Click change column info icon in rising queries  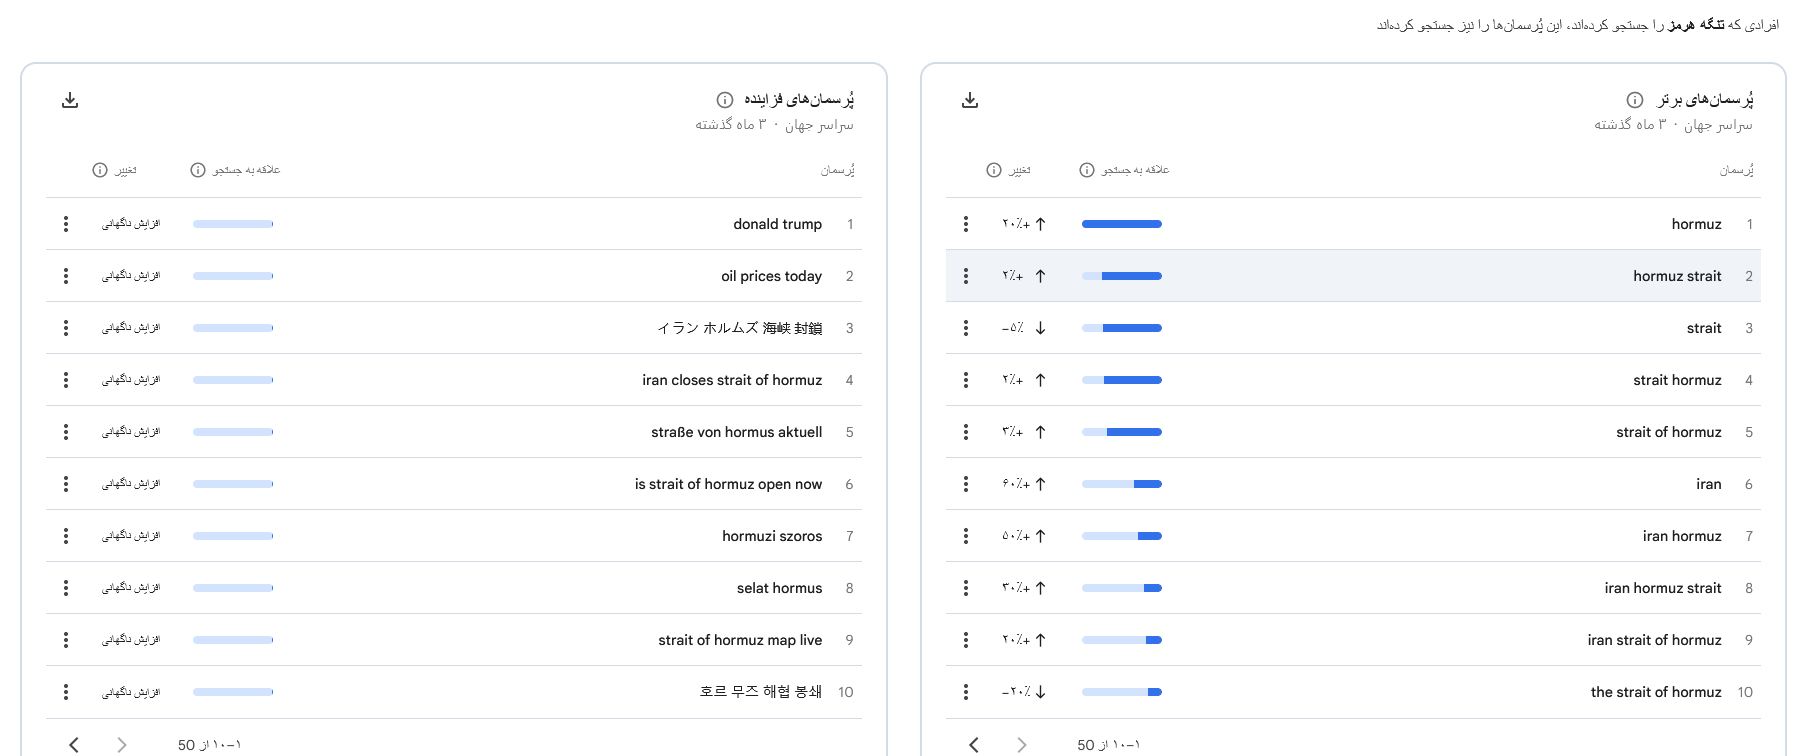100,170
